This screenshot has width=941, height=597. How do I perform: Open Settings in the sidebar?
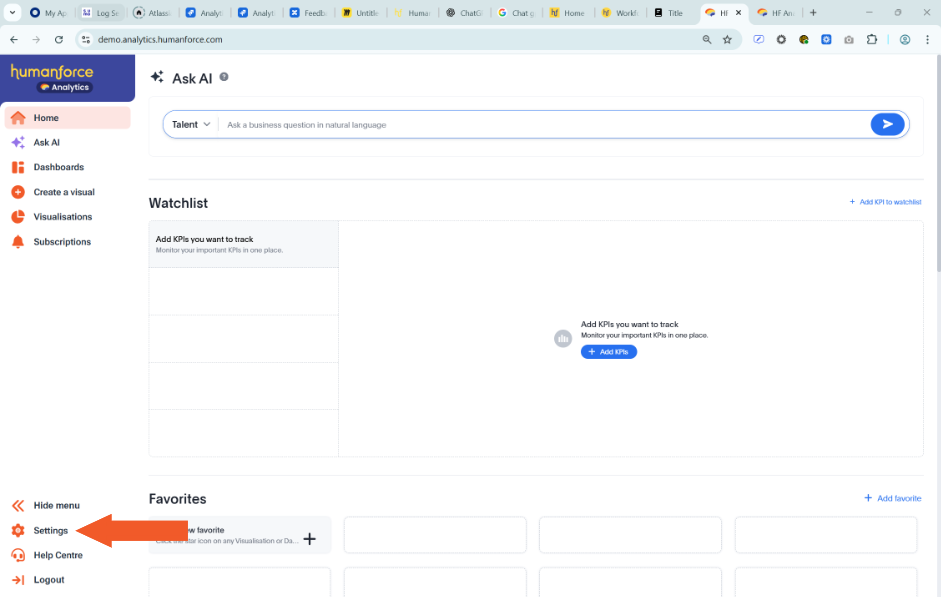(50, 531)
